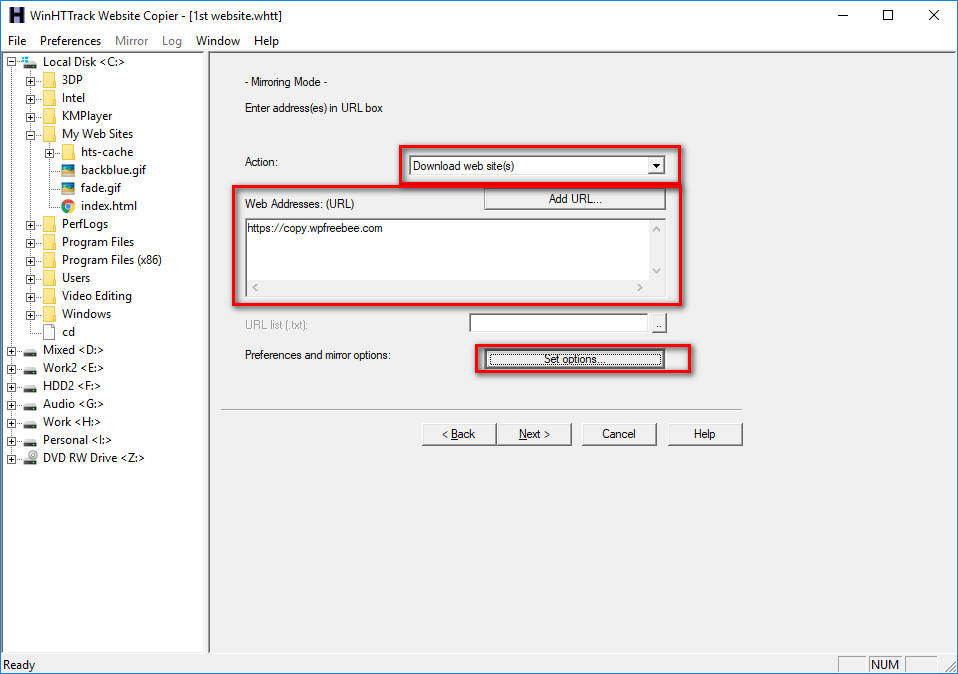Click the fade.gif image file icon
Screen dimensions: 958x674
point(68,188)
